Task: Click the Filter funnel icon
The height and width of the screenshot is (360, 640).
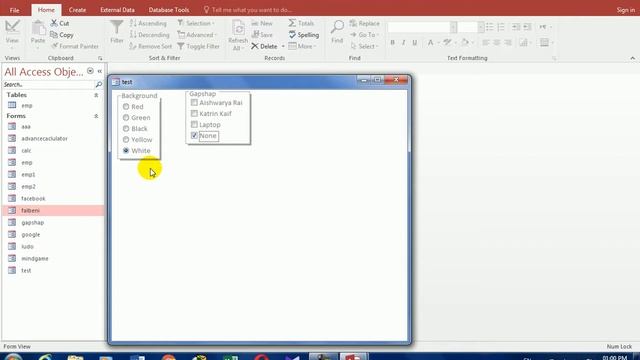Action: (117, 27)
